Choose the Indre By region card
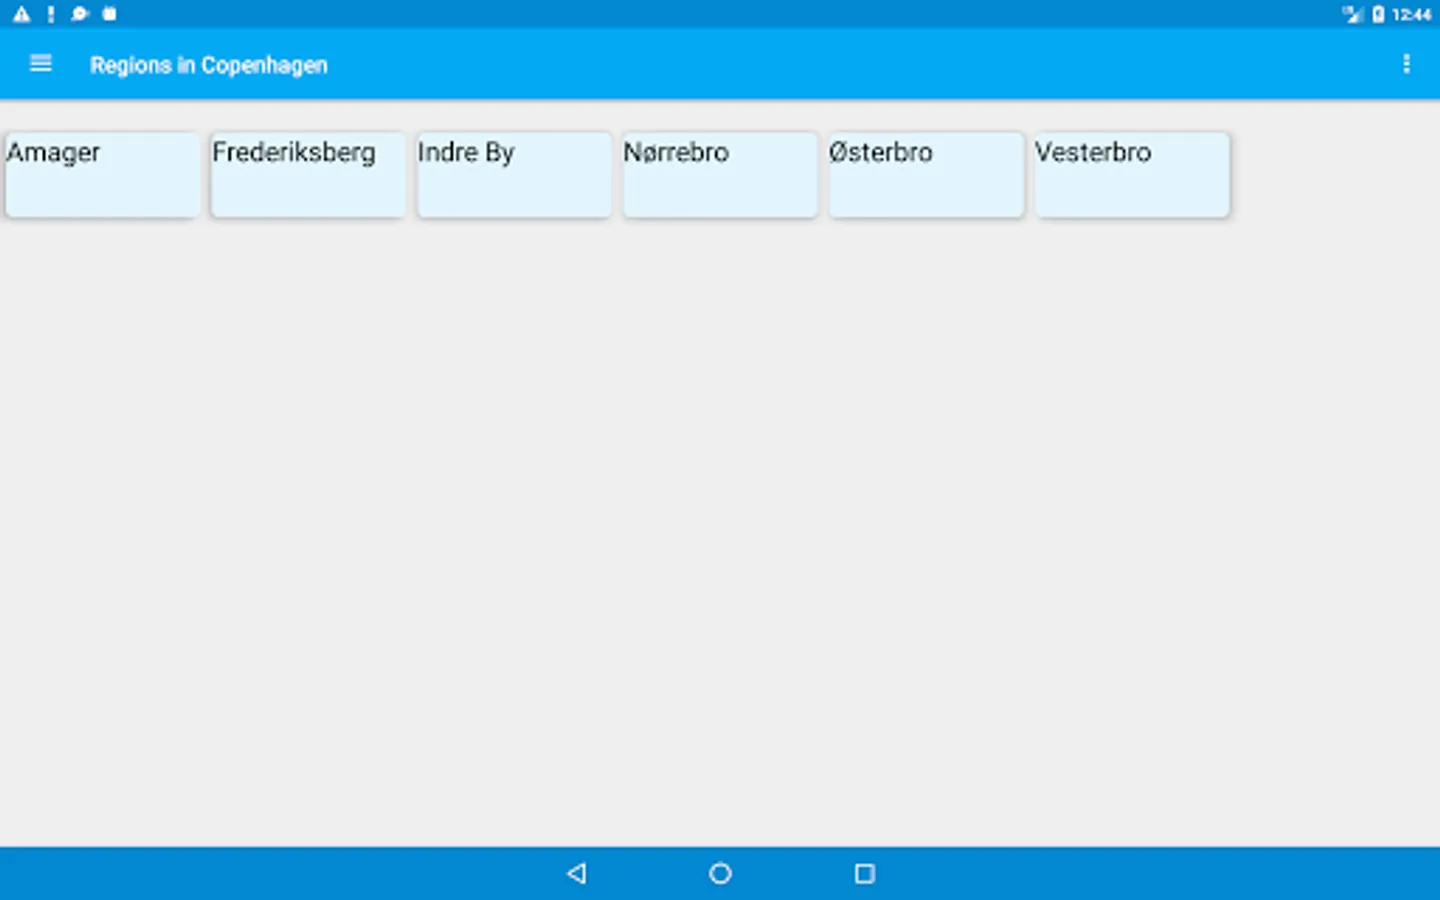Image resolution: width=1440 pixels, height=900 pixels. coord(514,175)
